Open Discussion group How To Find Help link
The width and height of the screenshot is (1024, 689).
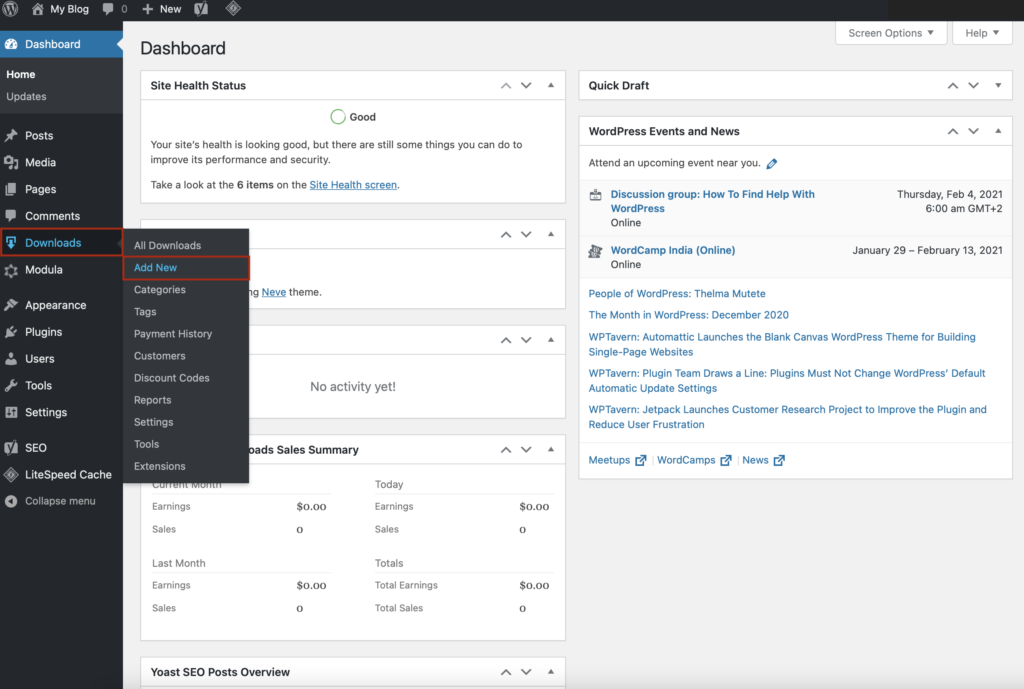pyautogui.click(x=712, y=201)
